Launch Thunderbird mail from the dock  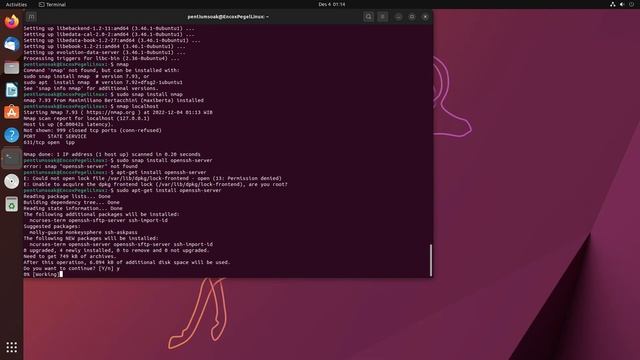pos(11,44)
